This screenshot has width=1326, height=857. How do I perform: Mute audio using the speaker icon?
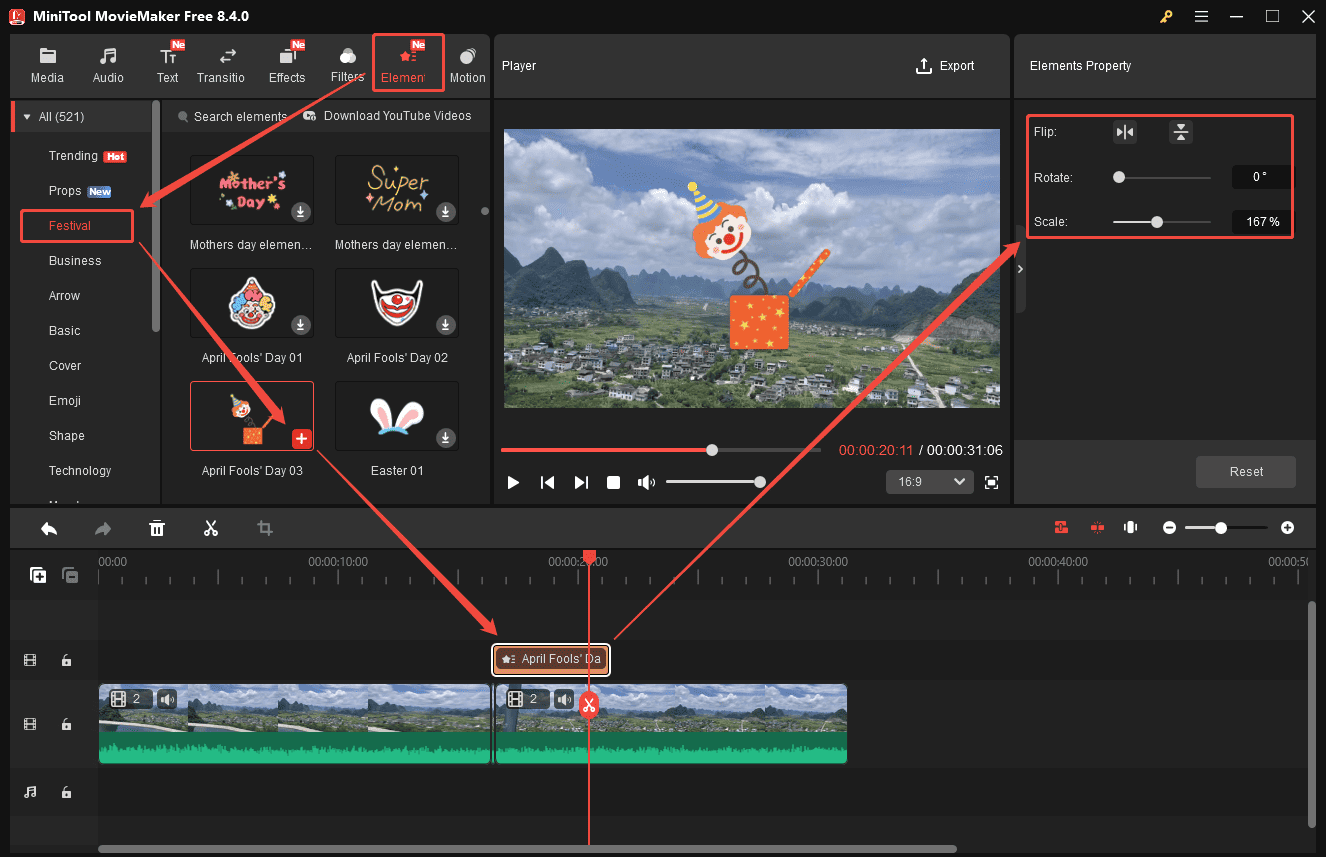tap(647, 482)
